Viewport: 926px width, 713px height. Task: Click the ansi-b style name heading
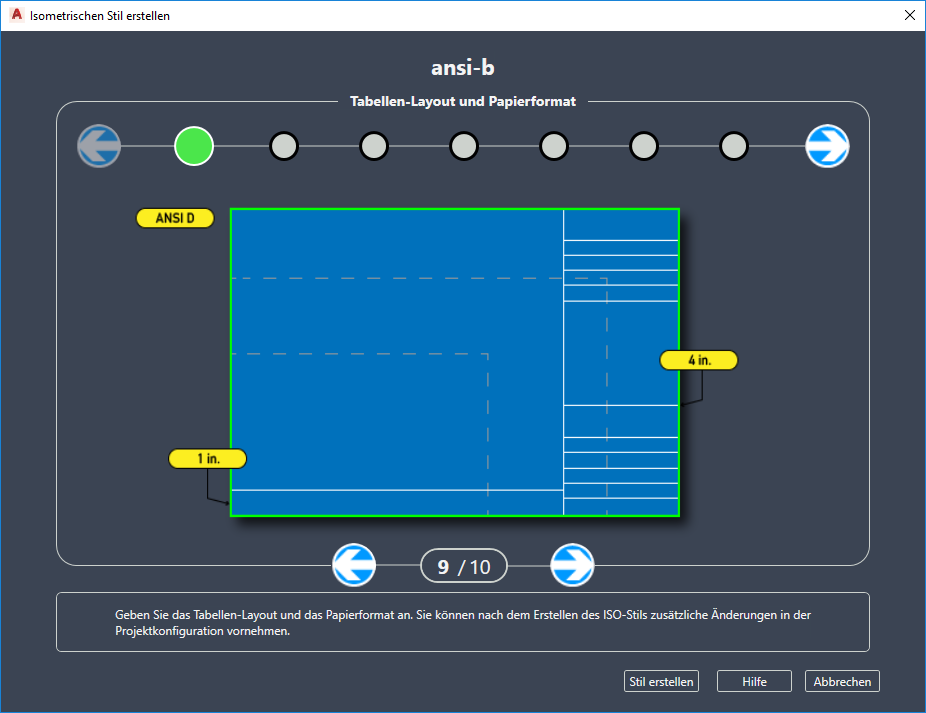(462, 67)
